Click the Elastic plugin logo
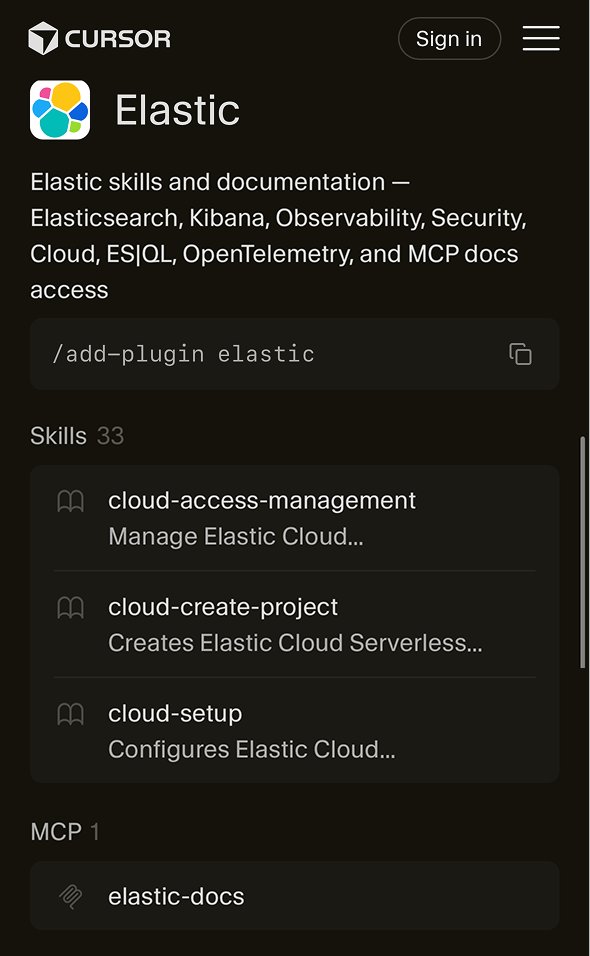 click(60, 110)
